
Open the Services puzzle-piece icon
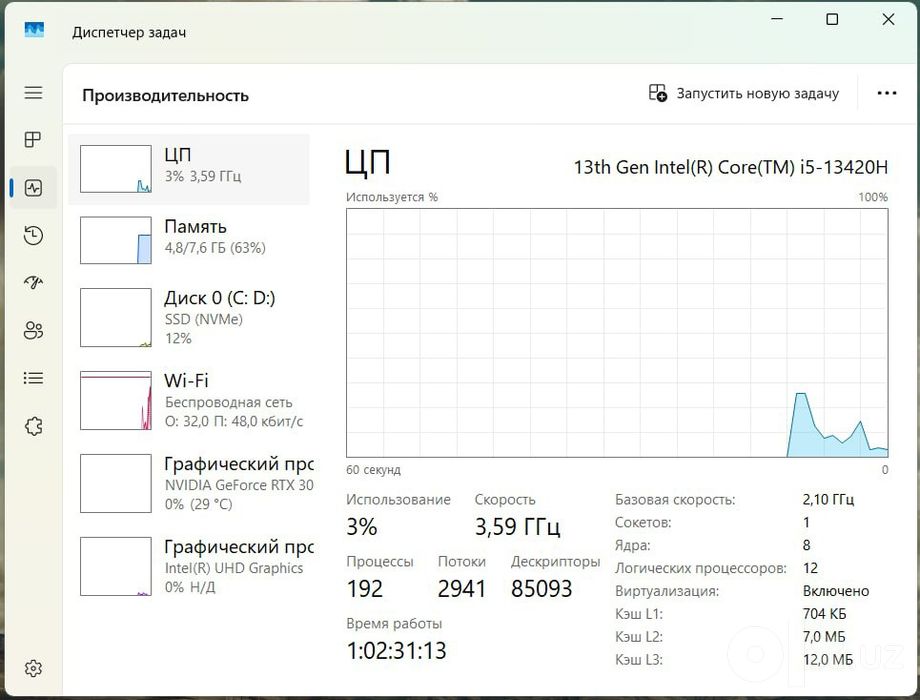[x=33, y=426]
